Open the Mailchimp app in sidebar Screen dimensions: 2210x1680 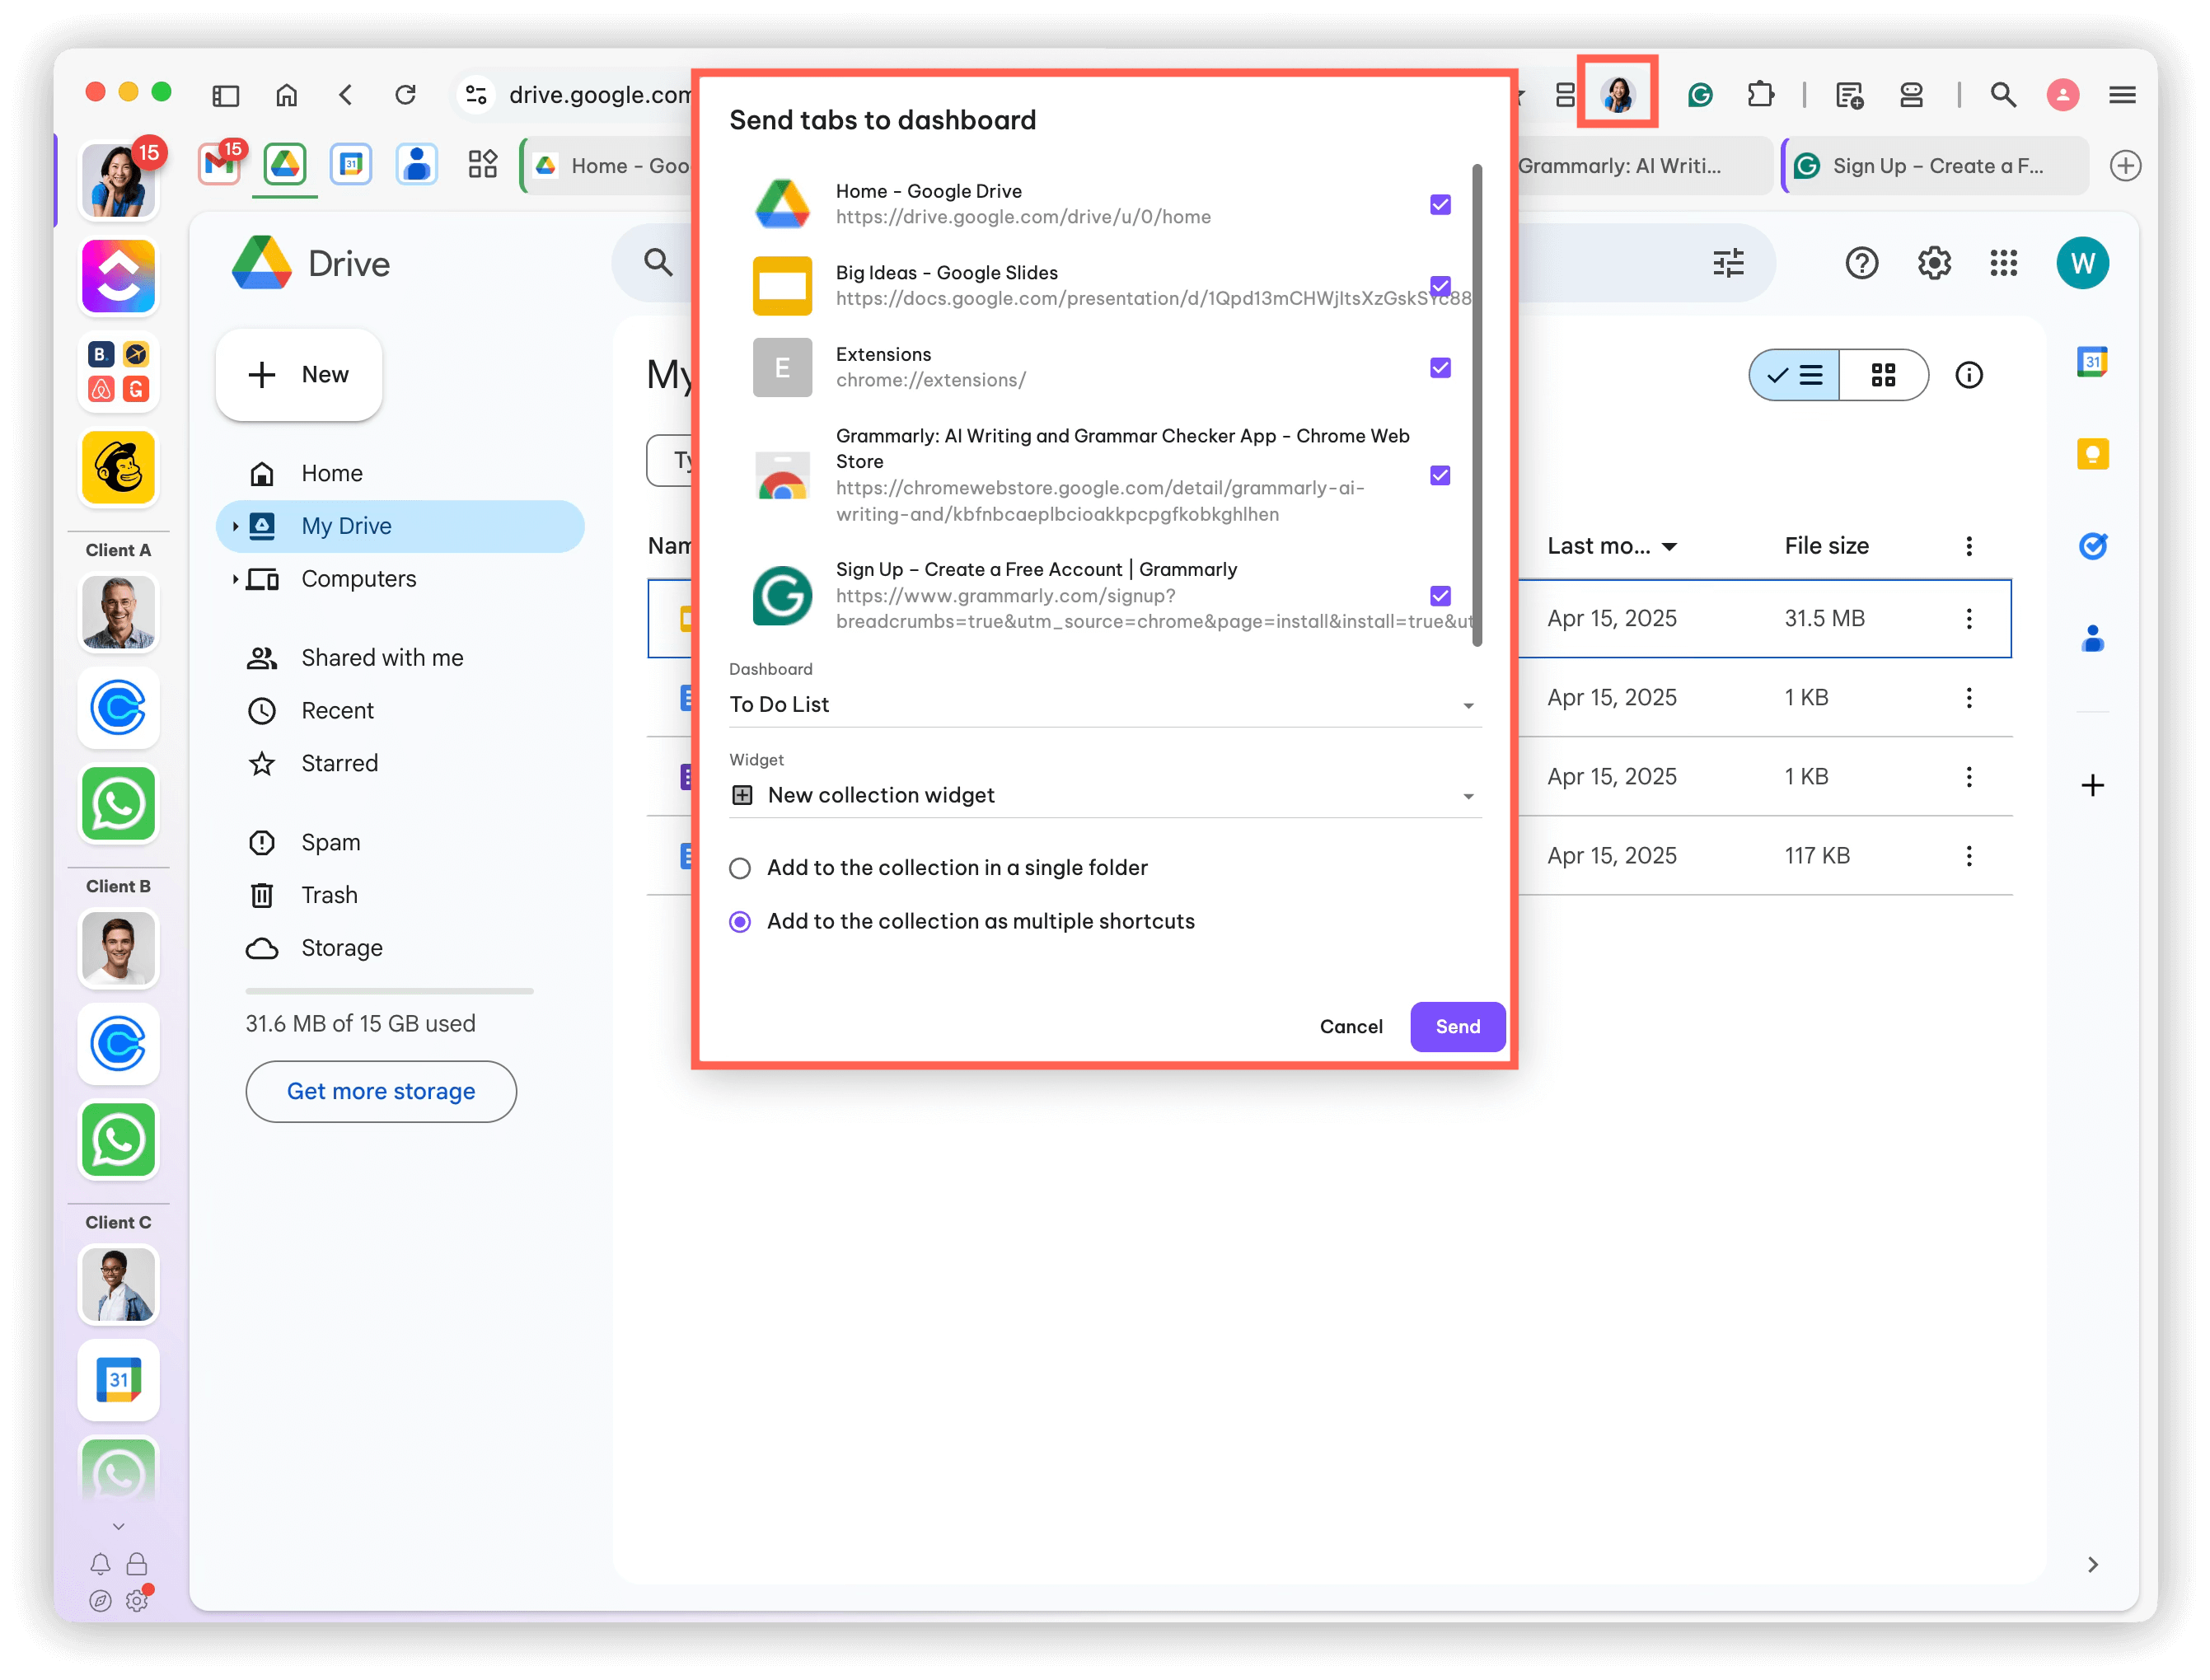pos(118,467)
